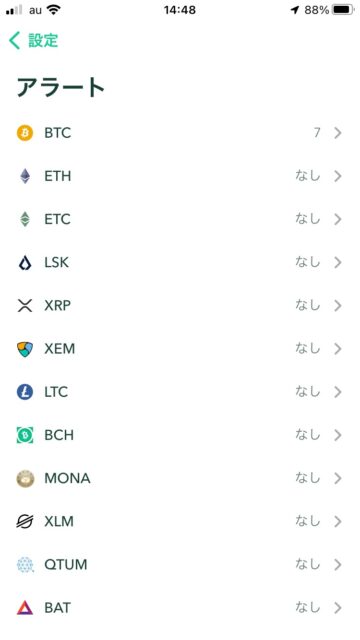Tap the Monacoin cat icon

(x=25, y=478)
